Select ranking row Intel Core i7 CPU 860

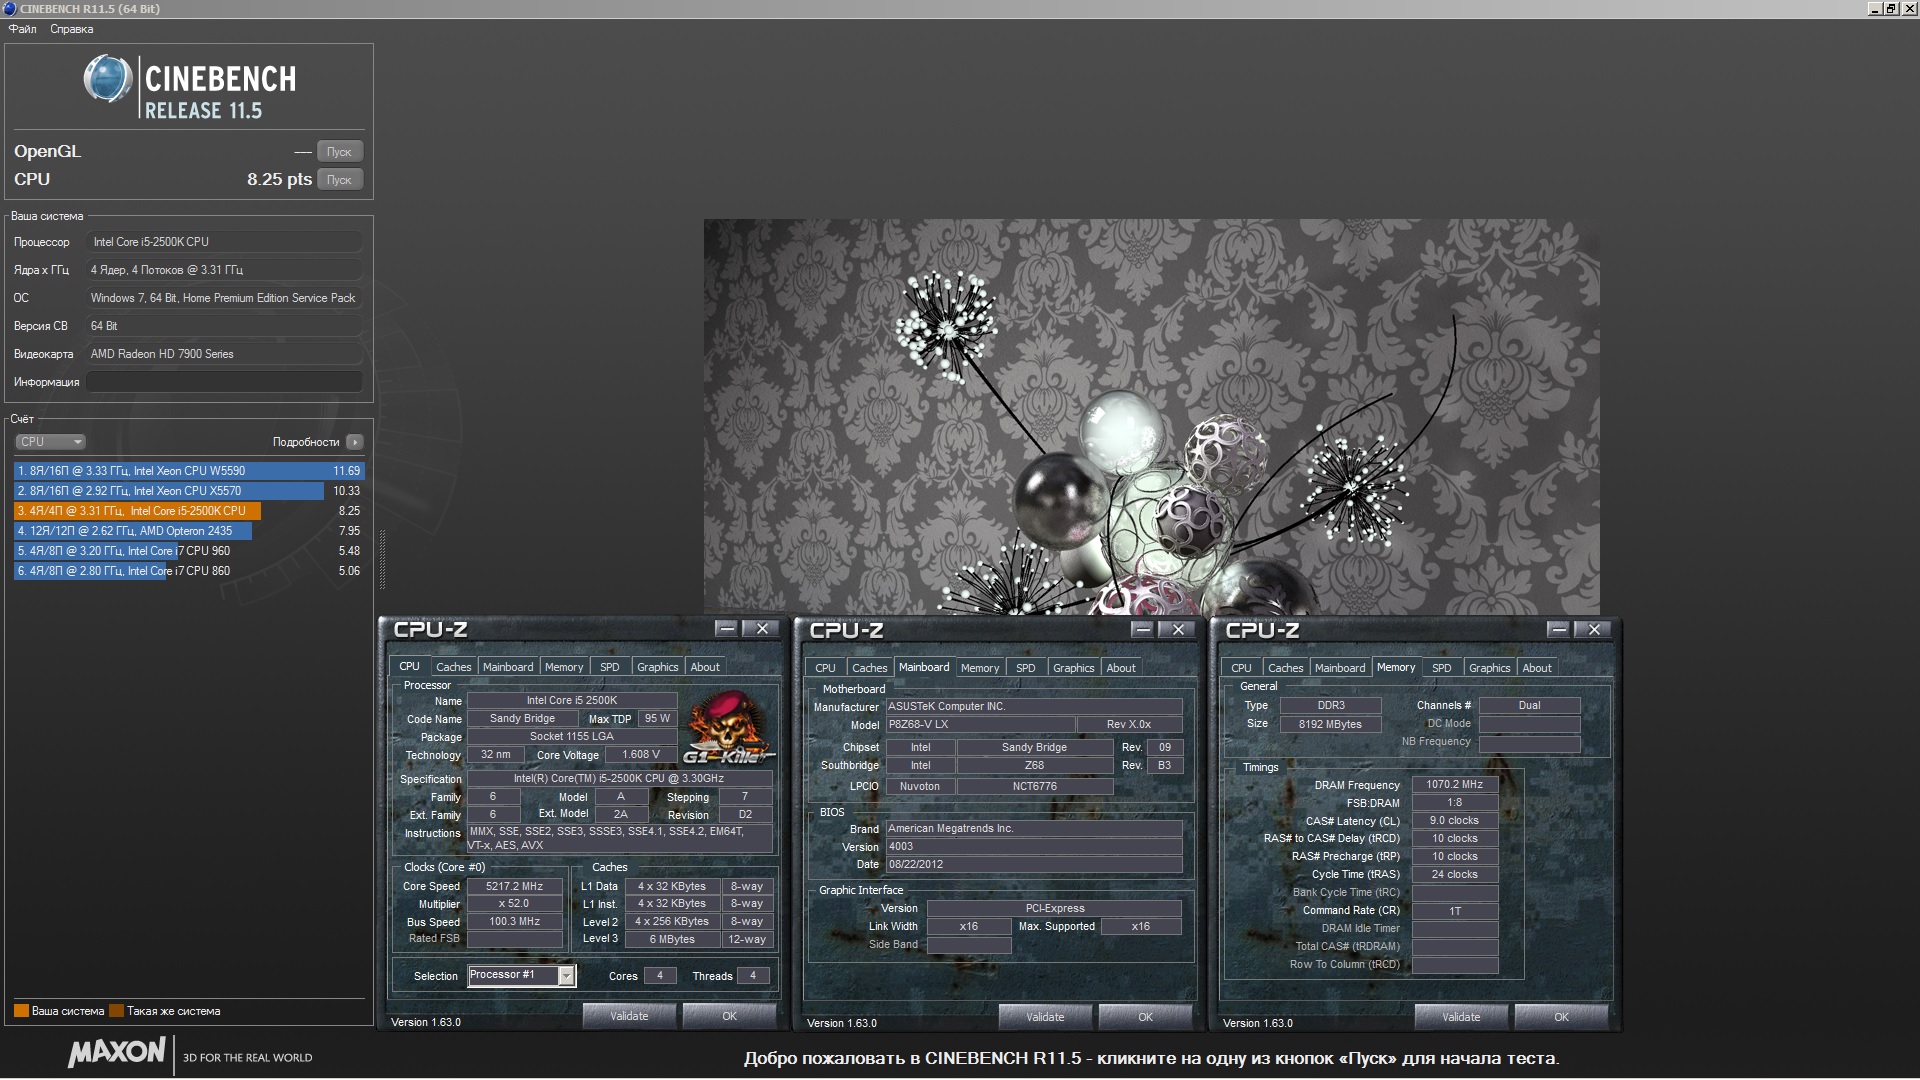[189, 571]
